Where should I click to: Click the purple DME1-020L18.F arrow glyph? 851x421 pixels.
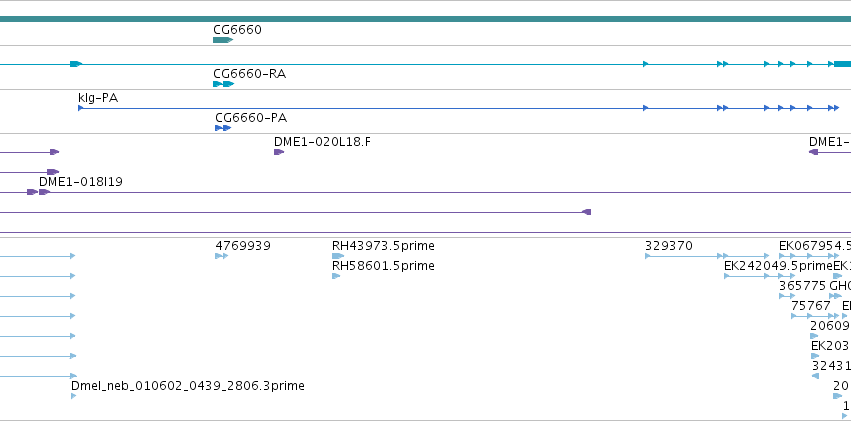[279, 152]
